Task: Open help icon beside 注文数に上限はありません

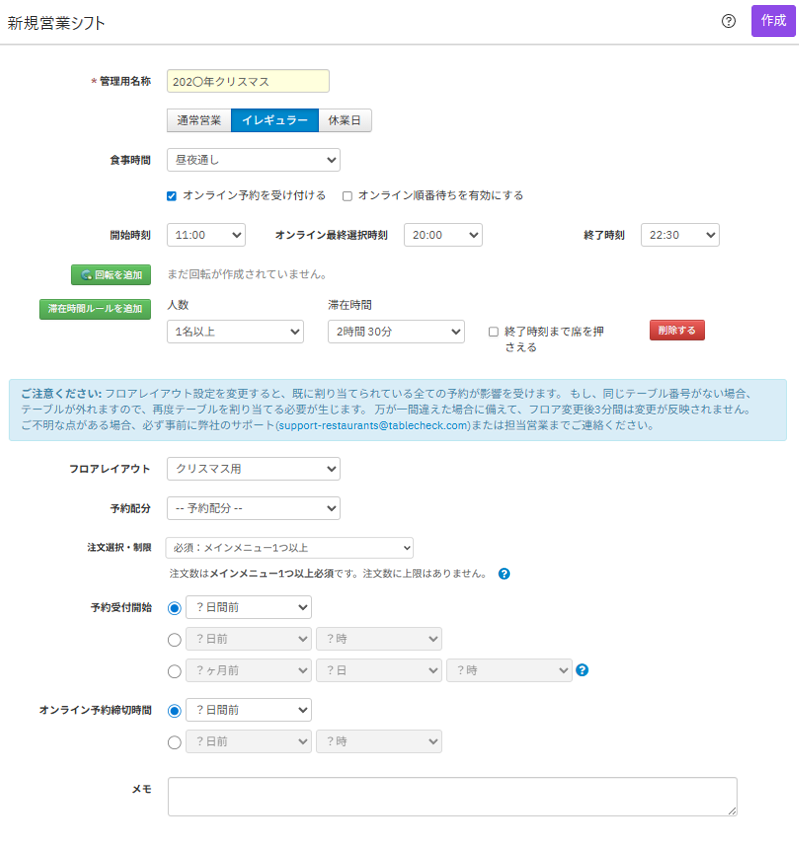Action: point(504,574)
